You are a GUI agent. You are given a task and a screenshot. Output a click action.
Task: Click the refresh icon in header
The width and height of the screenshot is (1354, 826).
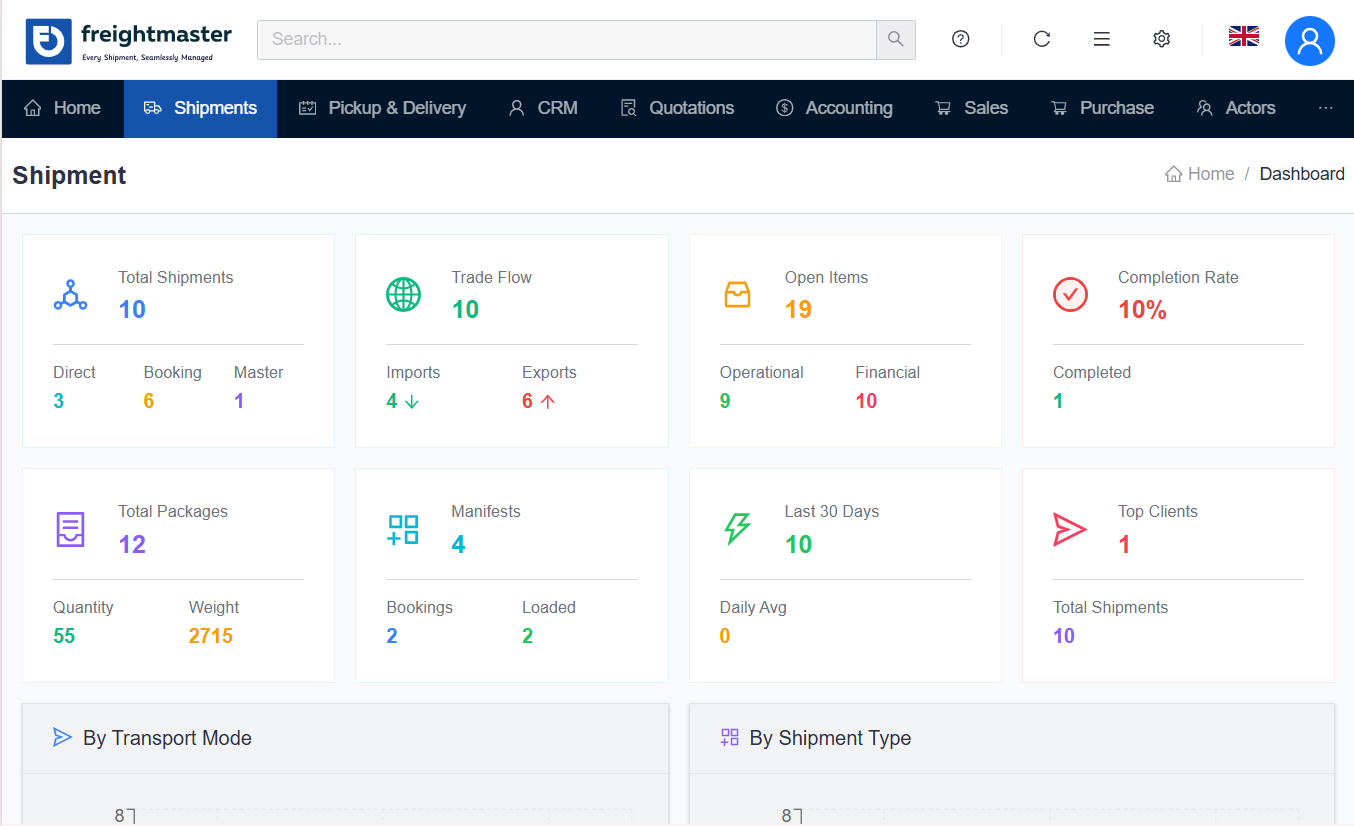(x=1041, y=39)
